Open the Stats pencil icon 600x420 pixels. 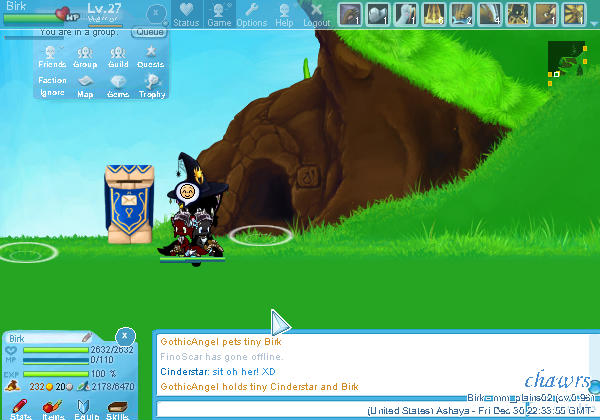point(20,408)
